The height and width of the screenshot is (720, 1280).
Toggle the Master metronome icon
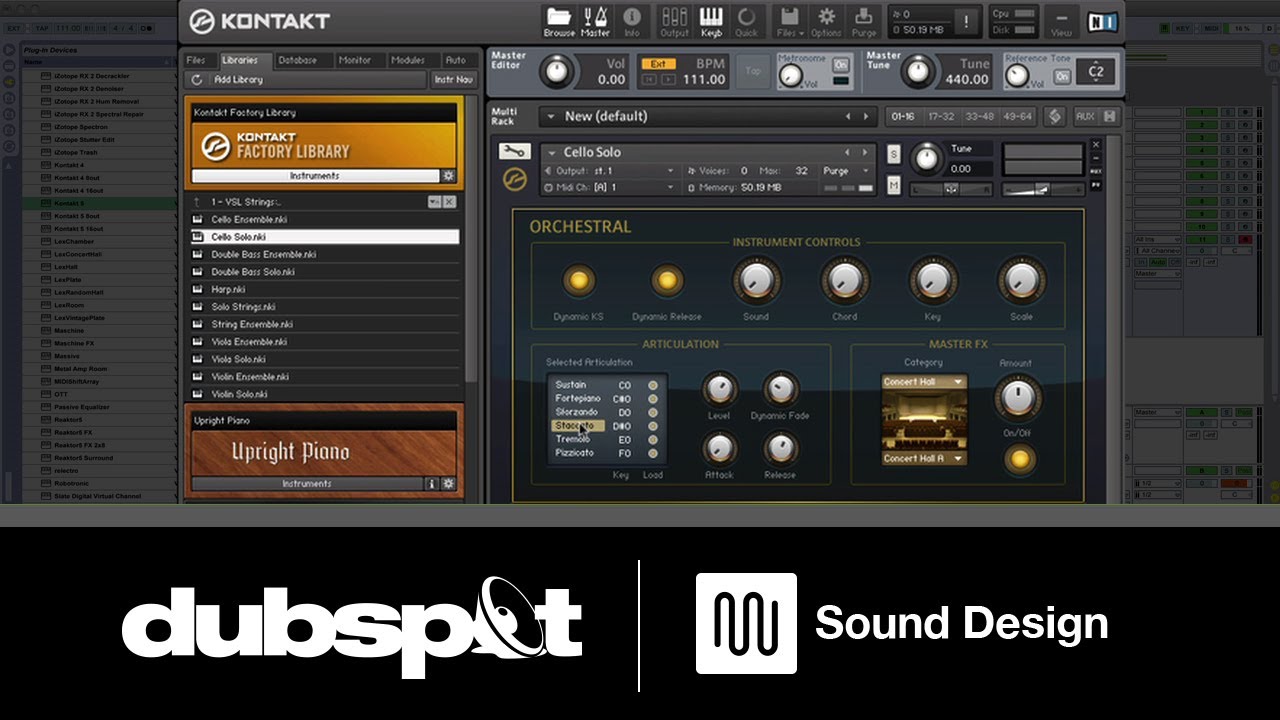tap(595, 20)
